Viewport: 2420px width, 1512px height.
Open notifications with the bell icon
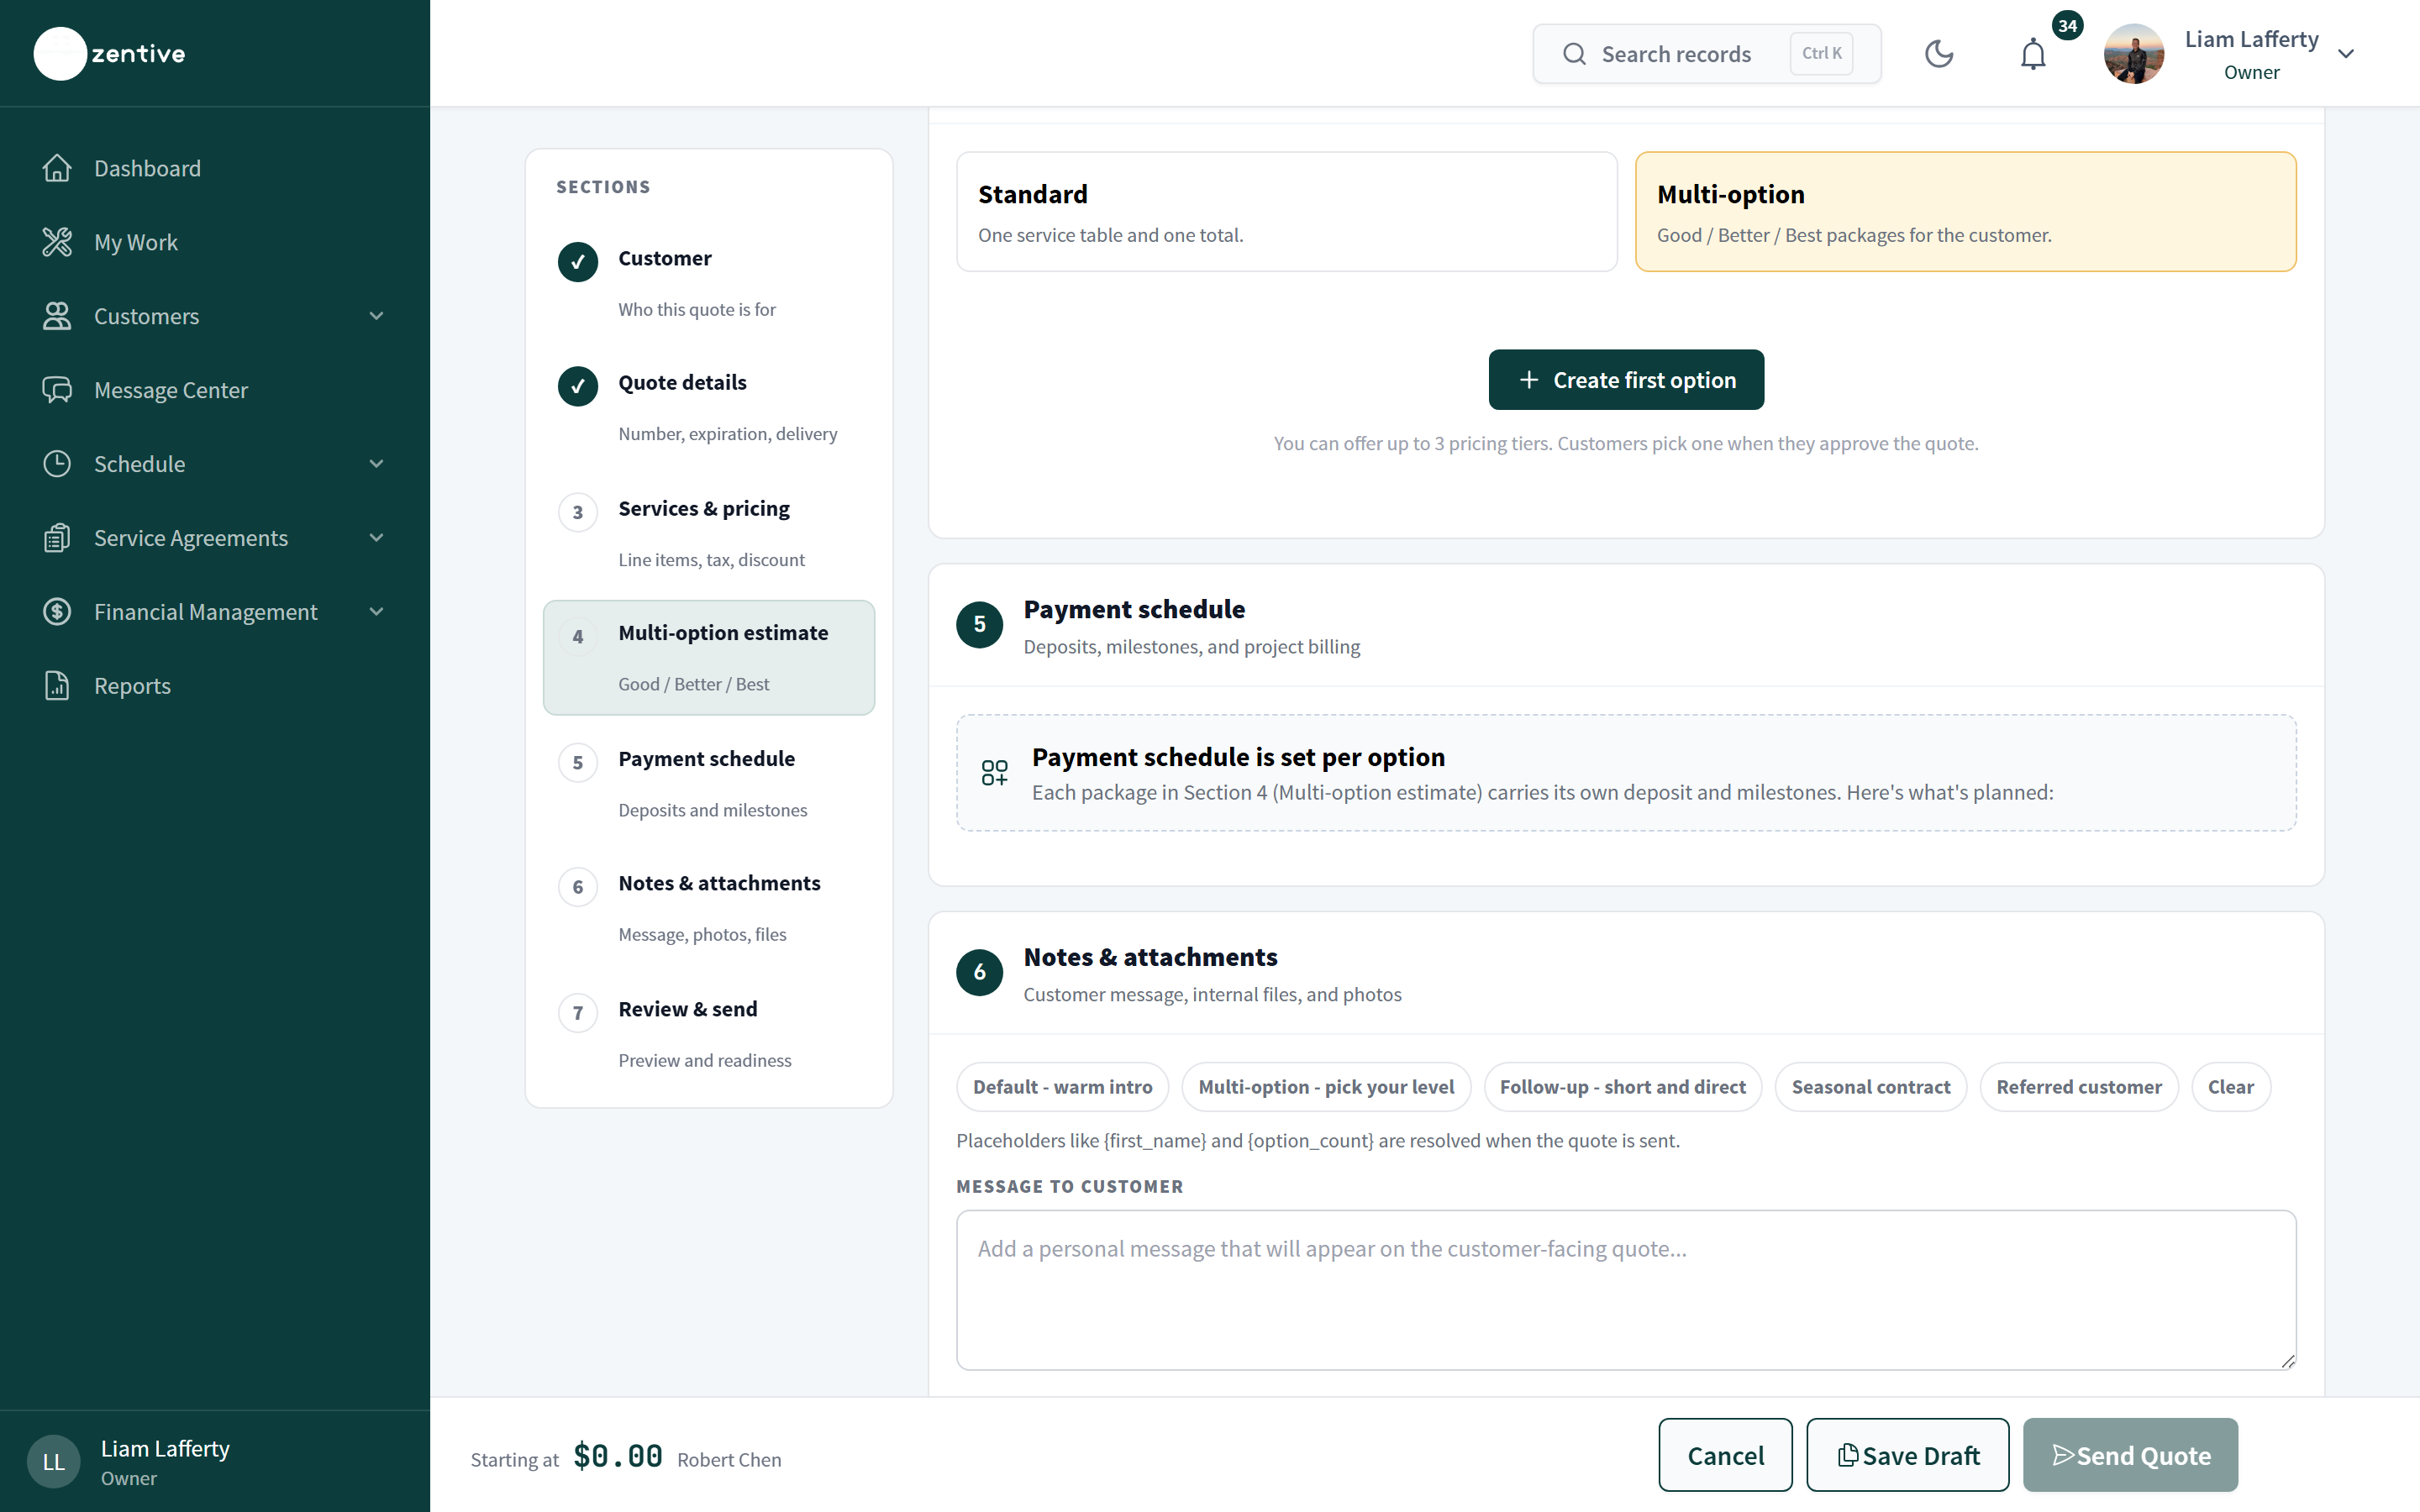(x=2033, y=54)
